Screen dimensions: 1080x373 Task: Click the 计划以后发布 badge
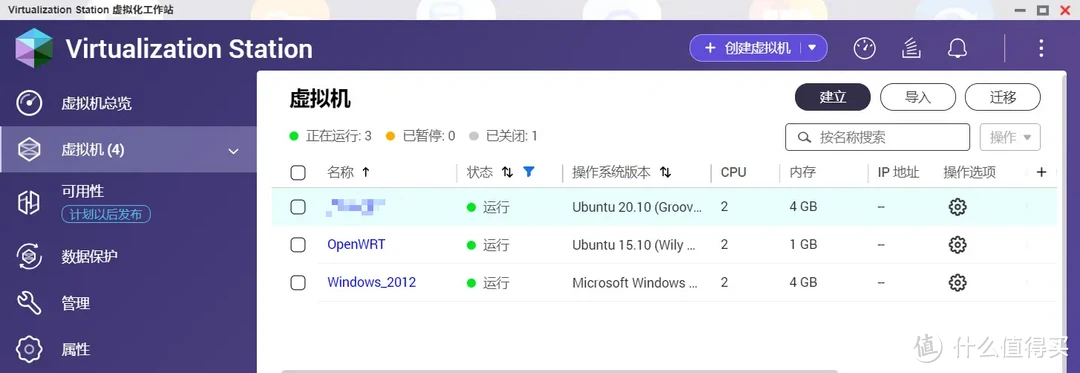[x=106, y=214]
